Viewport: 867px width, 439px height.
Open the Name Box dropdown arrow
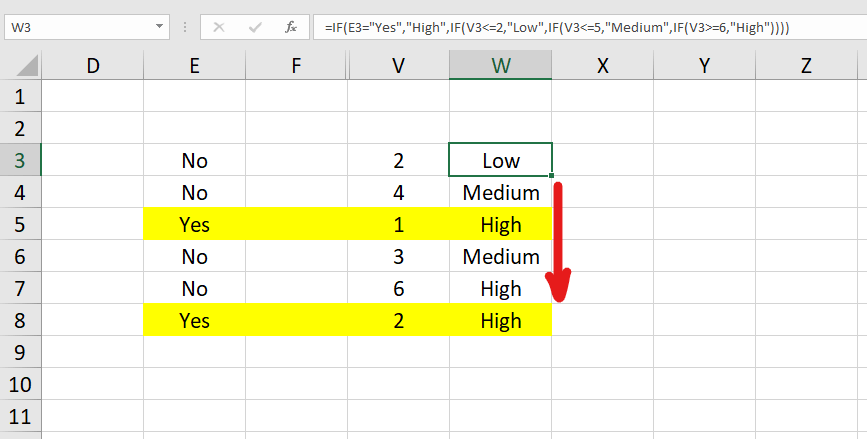point(159,27)
